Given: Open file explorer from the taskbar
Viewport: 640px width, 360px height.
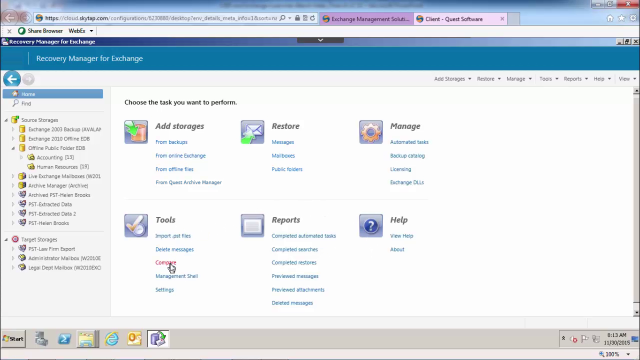Looking at the screenshot, I should coord(87,339).
